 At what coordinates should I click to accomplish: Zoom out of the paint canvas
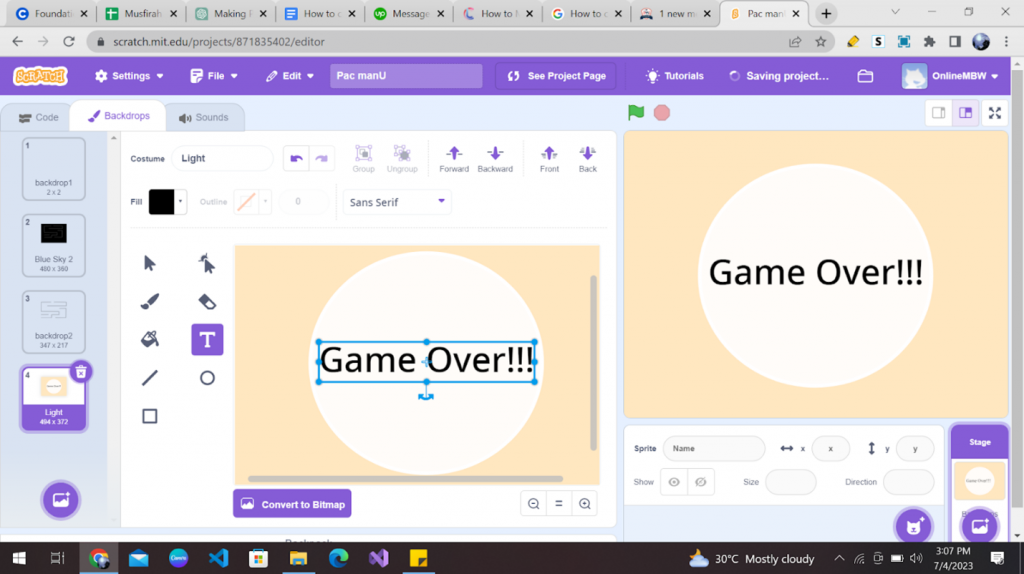[534, 503]
